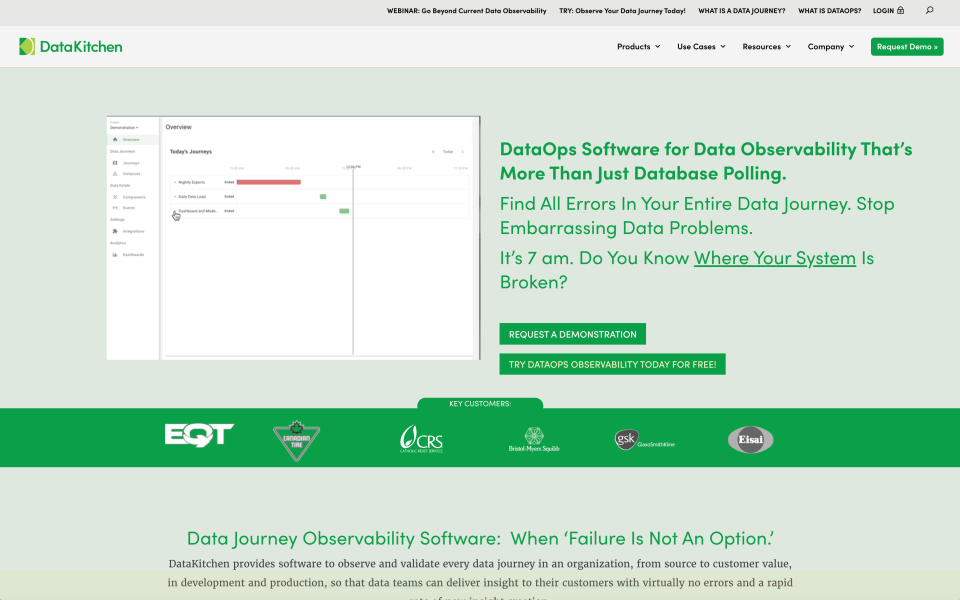Expand the Nightly Exports journey row
Screen dimensions: 960x600
pos(175,182)
